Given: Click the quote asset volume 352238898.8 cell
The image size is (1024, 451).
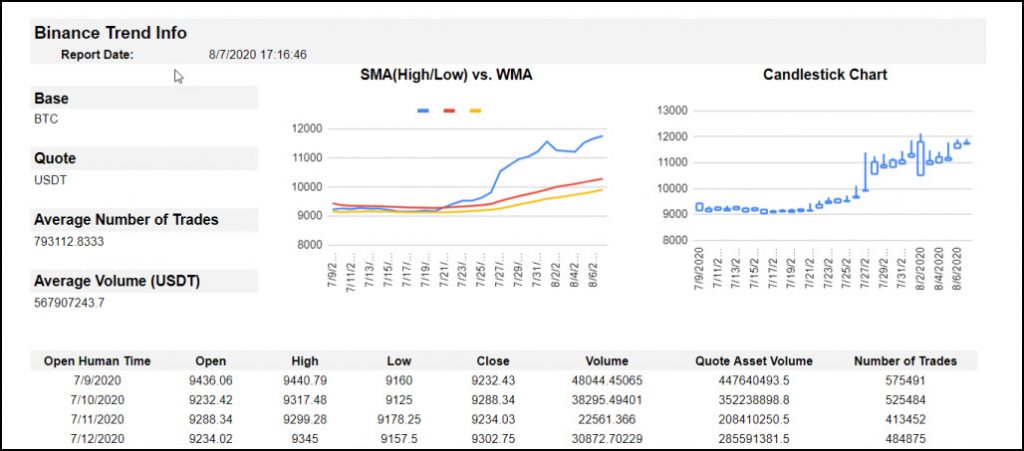Looking at the screenshot, I should point(754,399).
